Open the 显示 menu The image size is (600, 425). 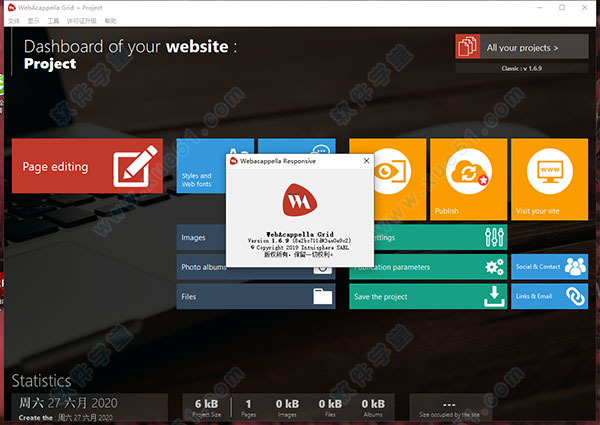coord(33,21)
